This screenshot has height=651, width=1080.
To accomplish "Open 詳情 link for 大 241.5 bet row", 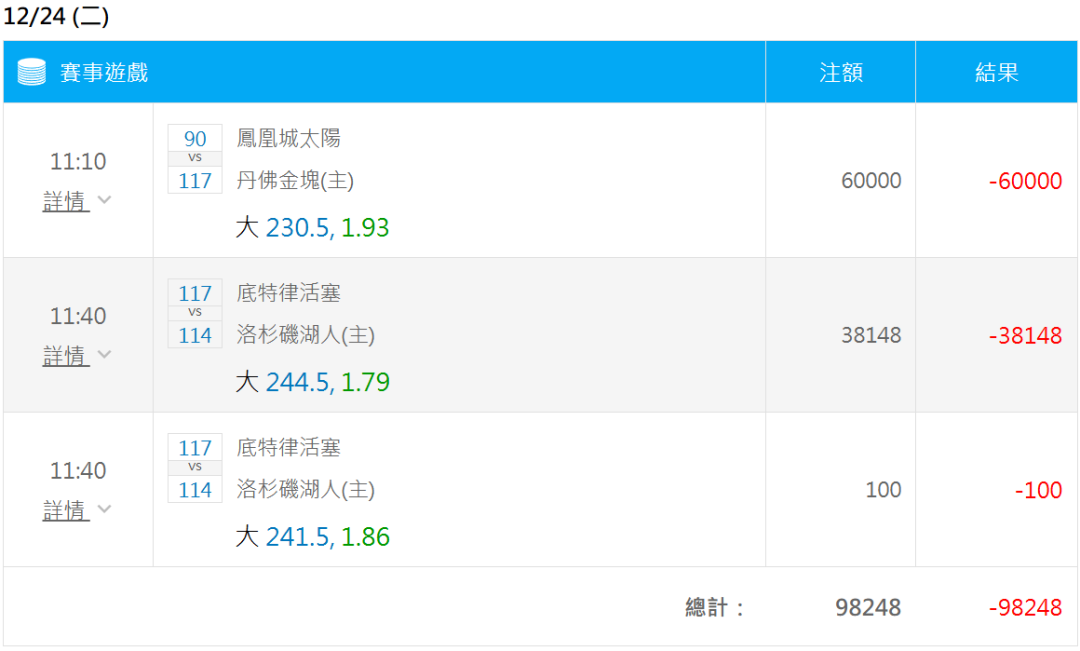I will coord(66,510).
